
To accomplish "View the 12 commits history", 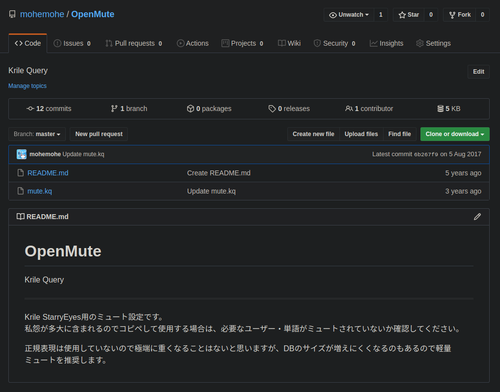I will (49, 109).
